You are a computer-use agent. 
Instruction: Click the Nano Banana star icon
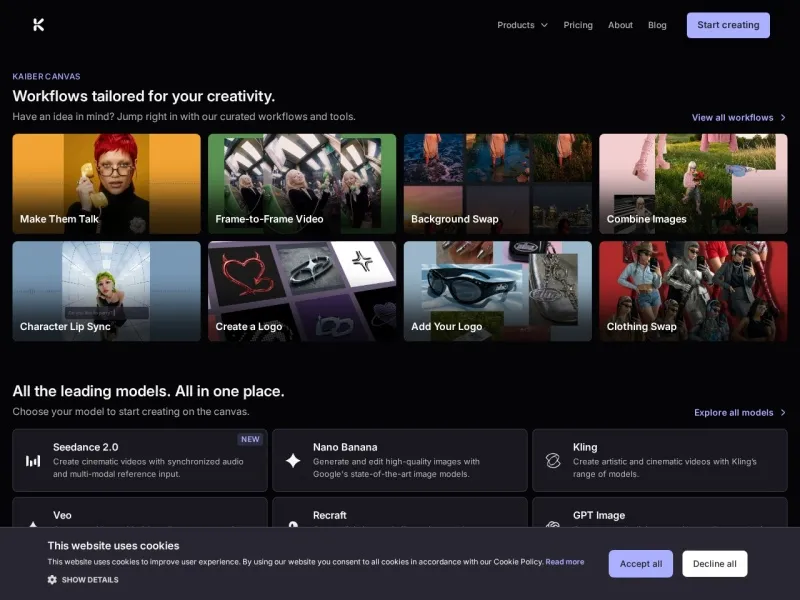tap(293, 460)
